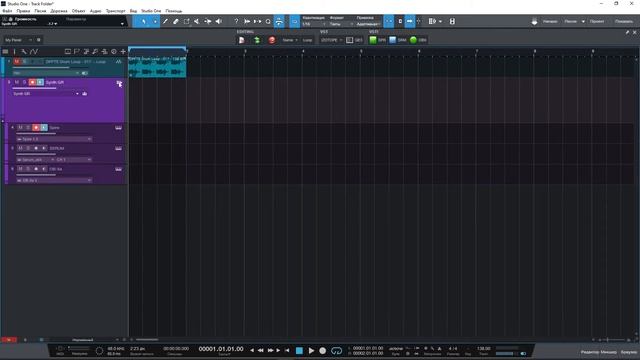Open the Файл menu

click(7, 11)
